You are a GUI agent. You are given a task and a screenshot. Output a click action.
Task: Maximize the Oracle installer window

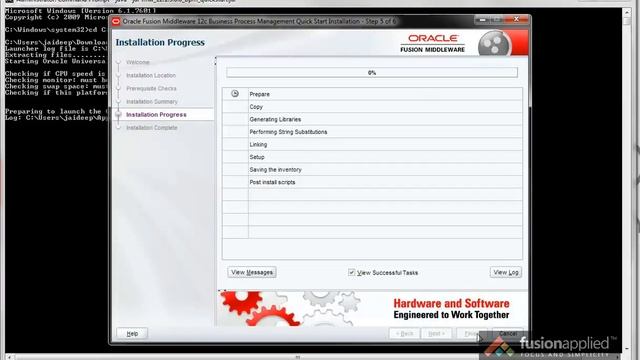pos(496,19)
